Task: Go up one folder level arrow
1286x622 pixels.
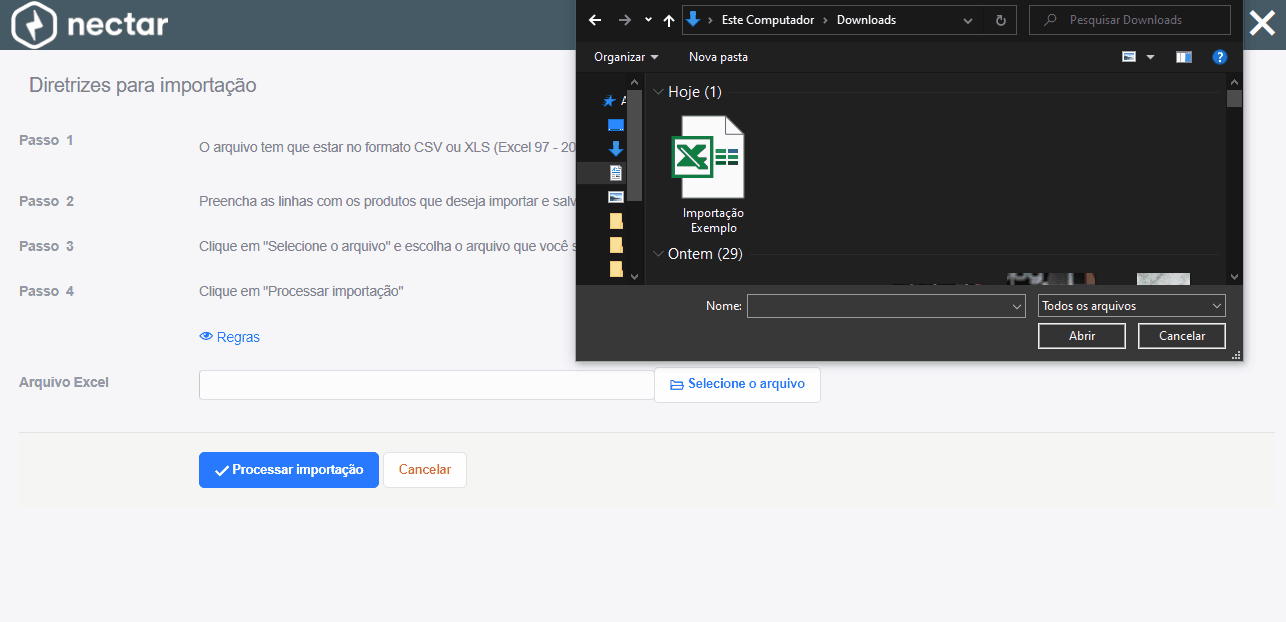Action: coord(669,20)
